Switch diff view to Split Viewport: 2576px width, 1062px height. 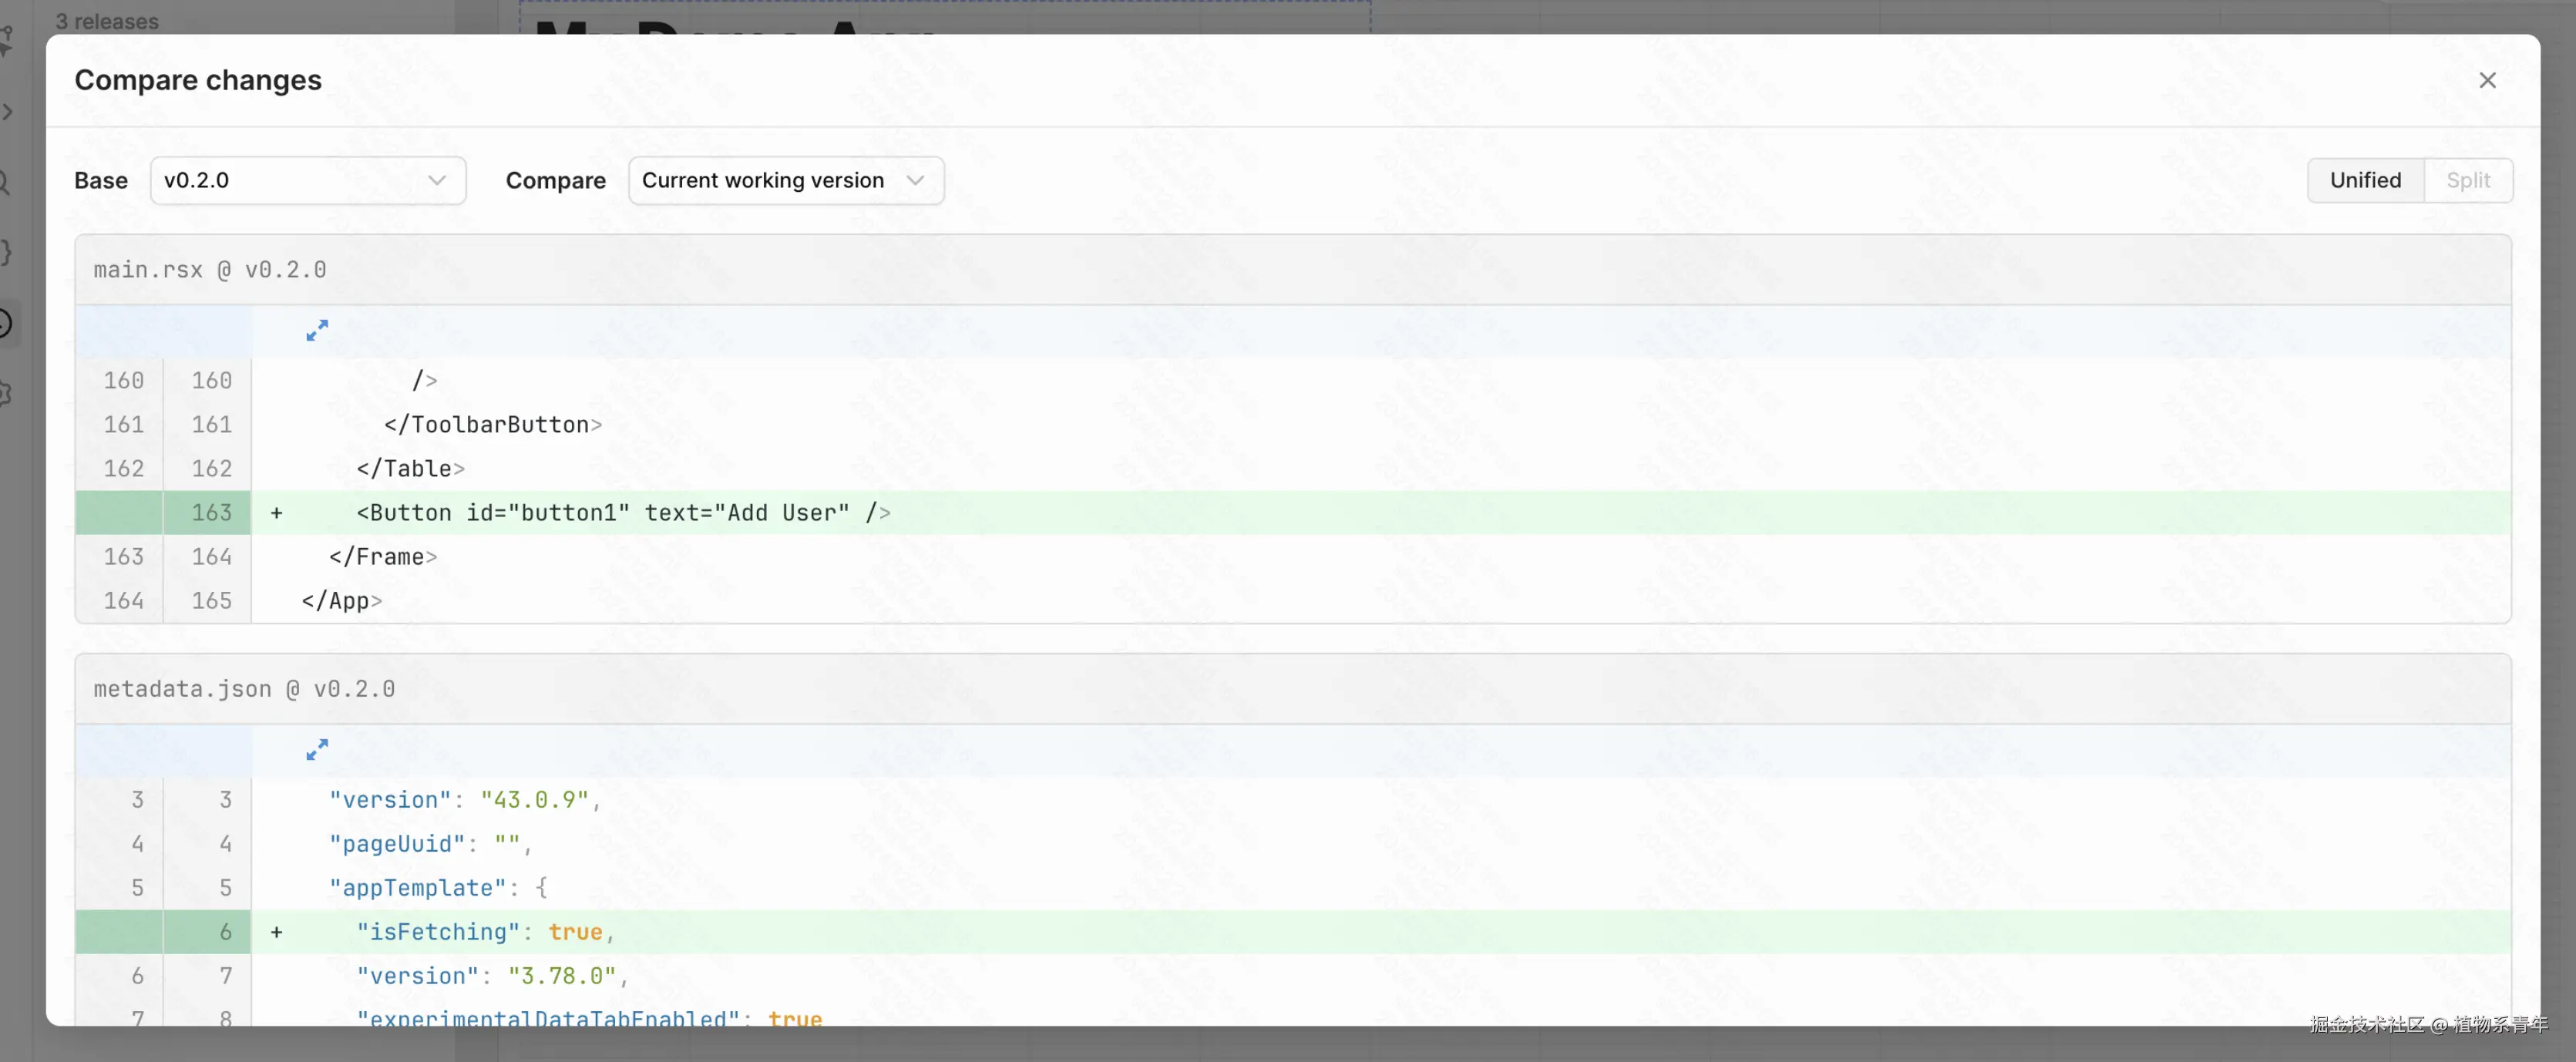[x=2467, y=180]
